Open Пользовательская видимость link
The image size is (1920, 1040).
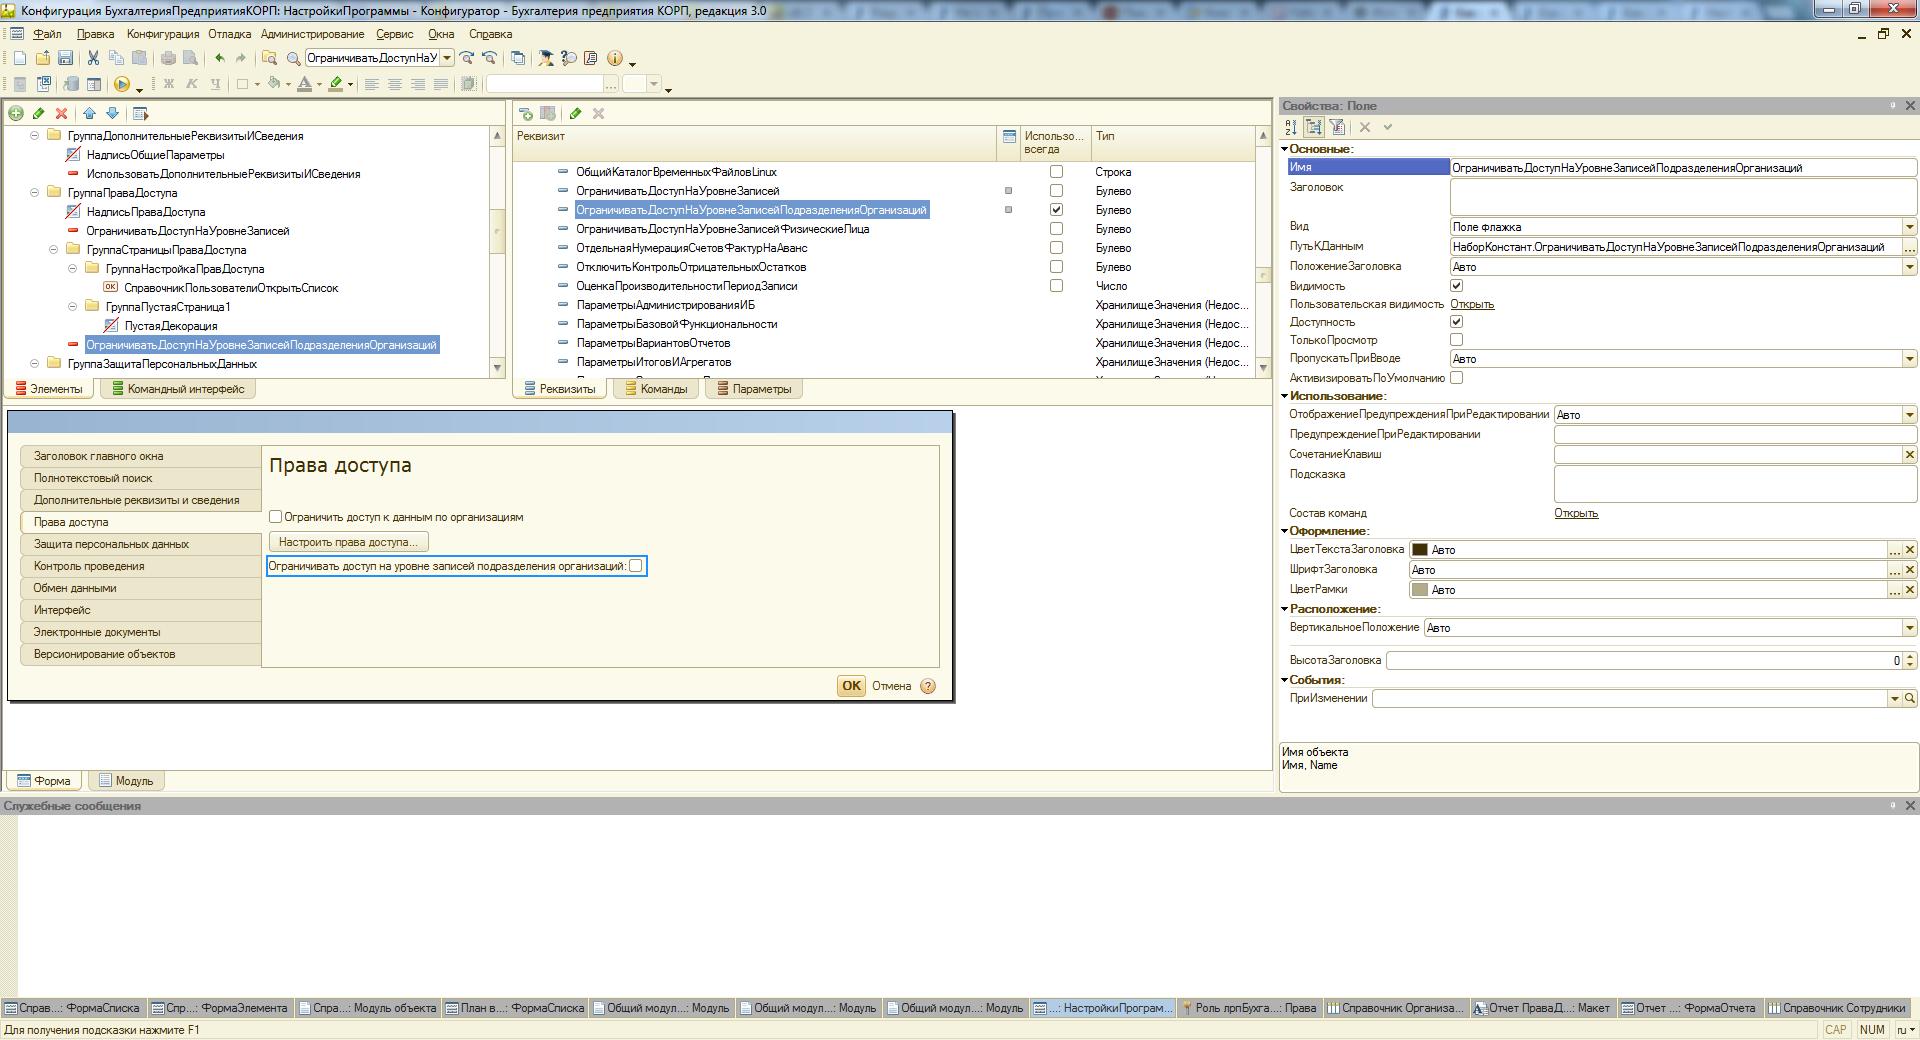[1472, 305]
